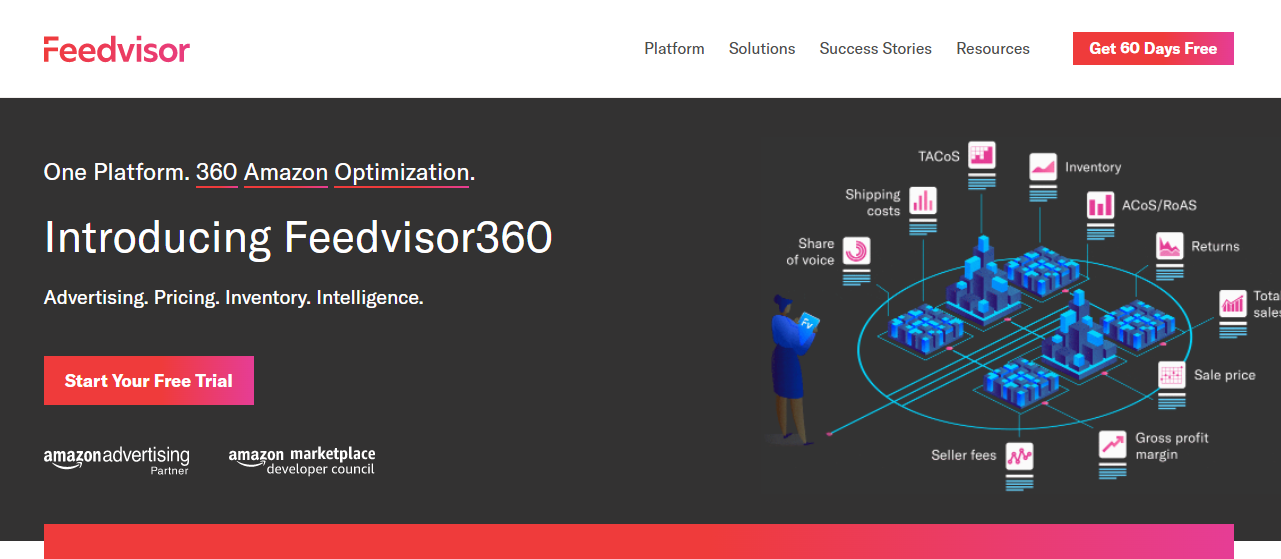Click the Share of voice donut icon
Viewport: 1281px width, 559px height.
click(856, 251)
